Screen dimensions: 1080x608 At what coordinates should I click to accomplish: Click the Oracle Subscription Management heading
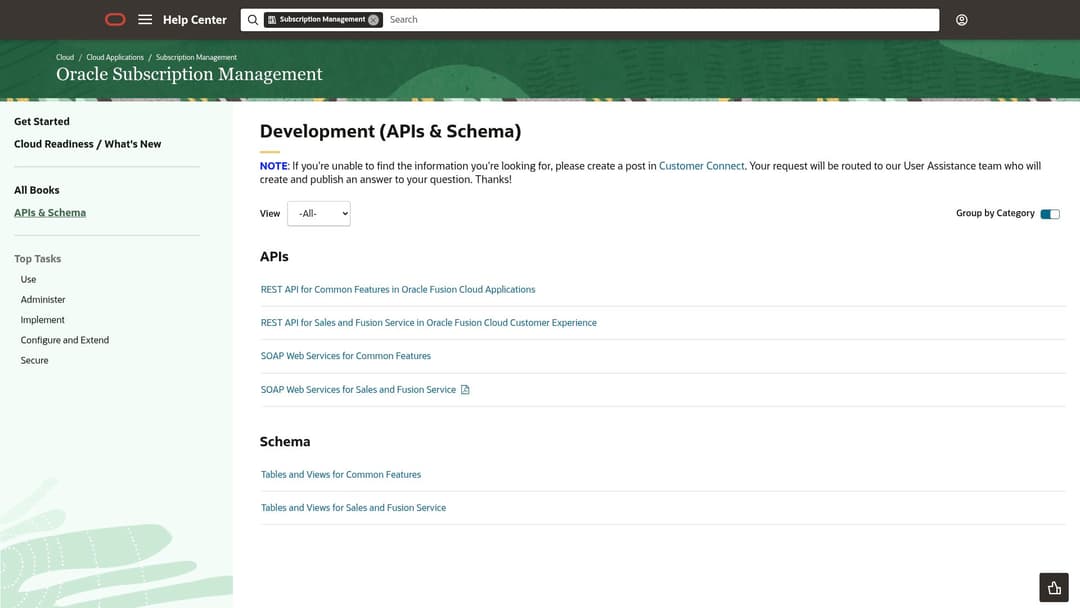189,74
